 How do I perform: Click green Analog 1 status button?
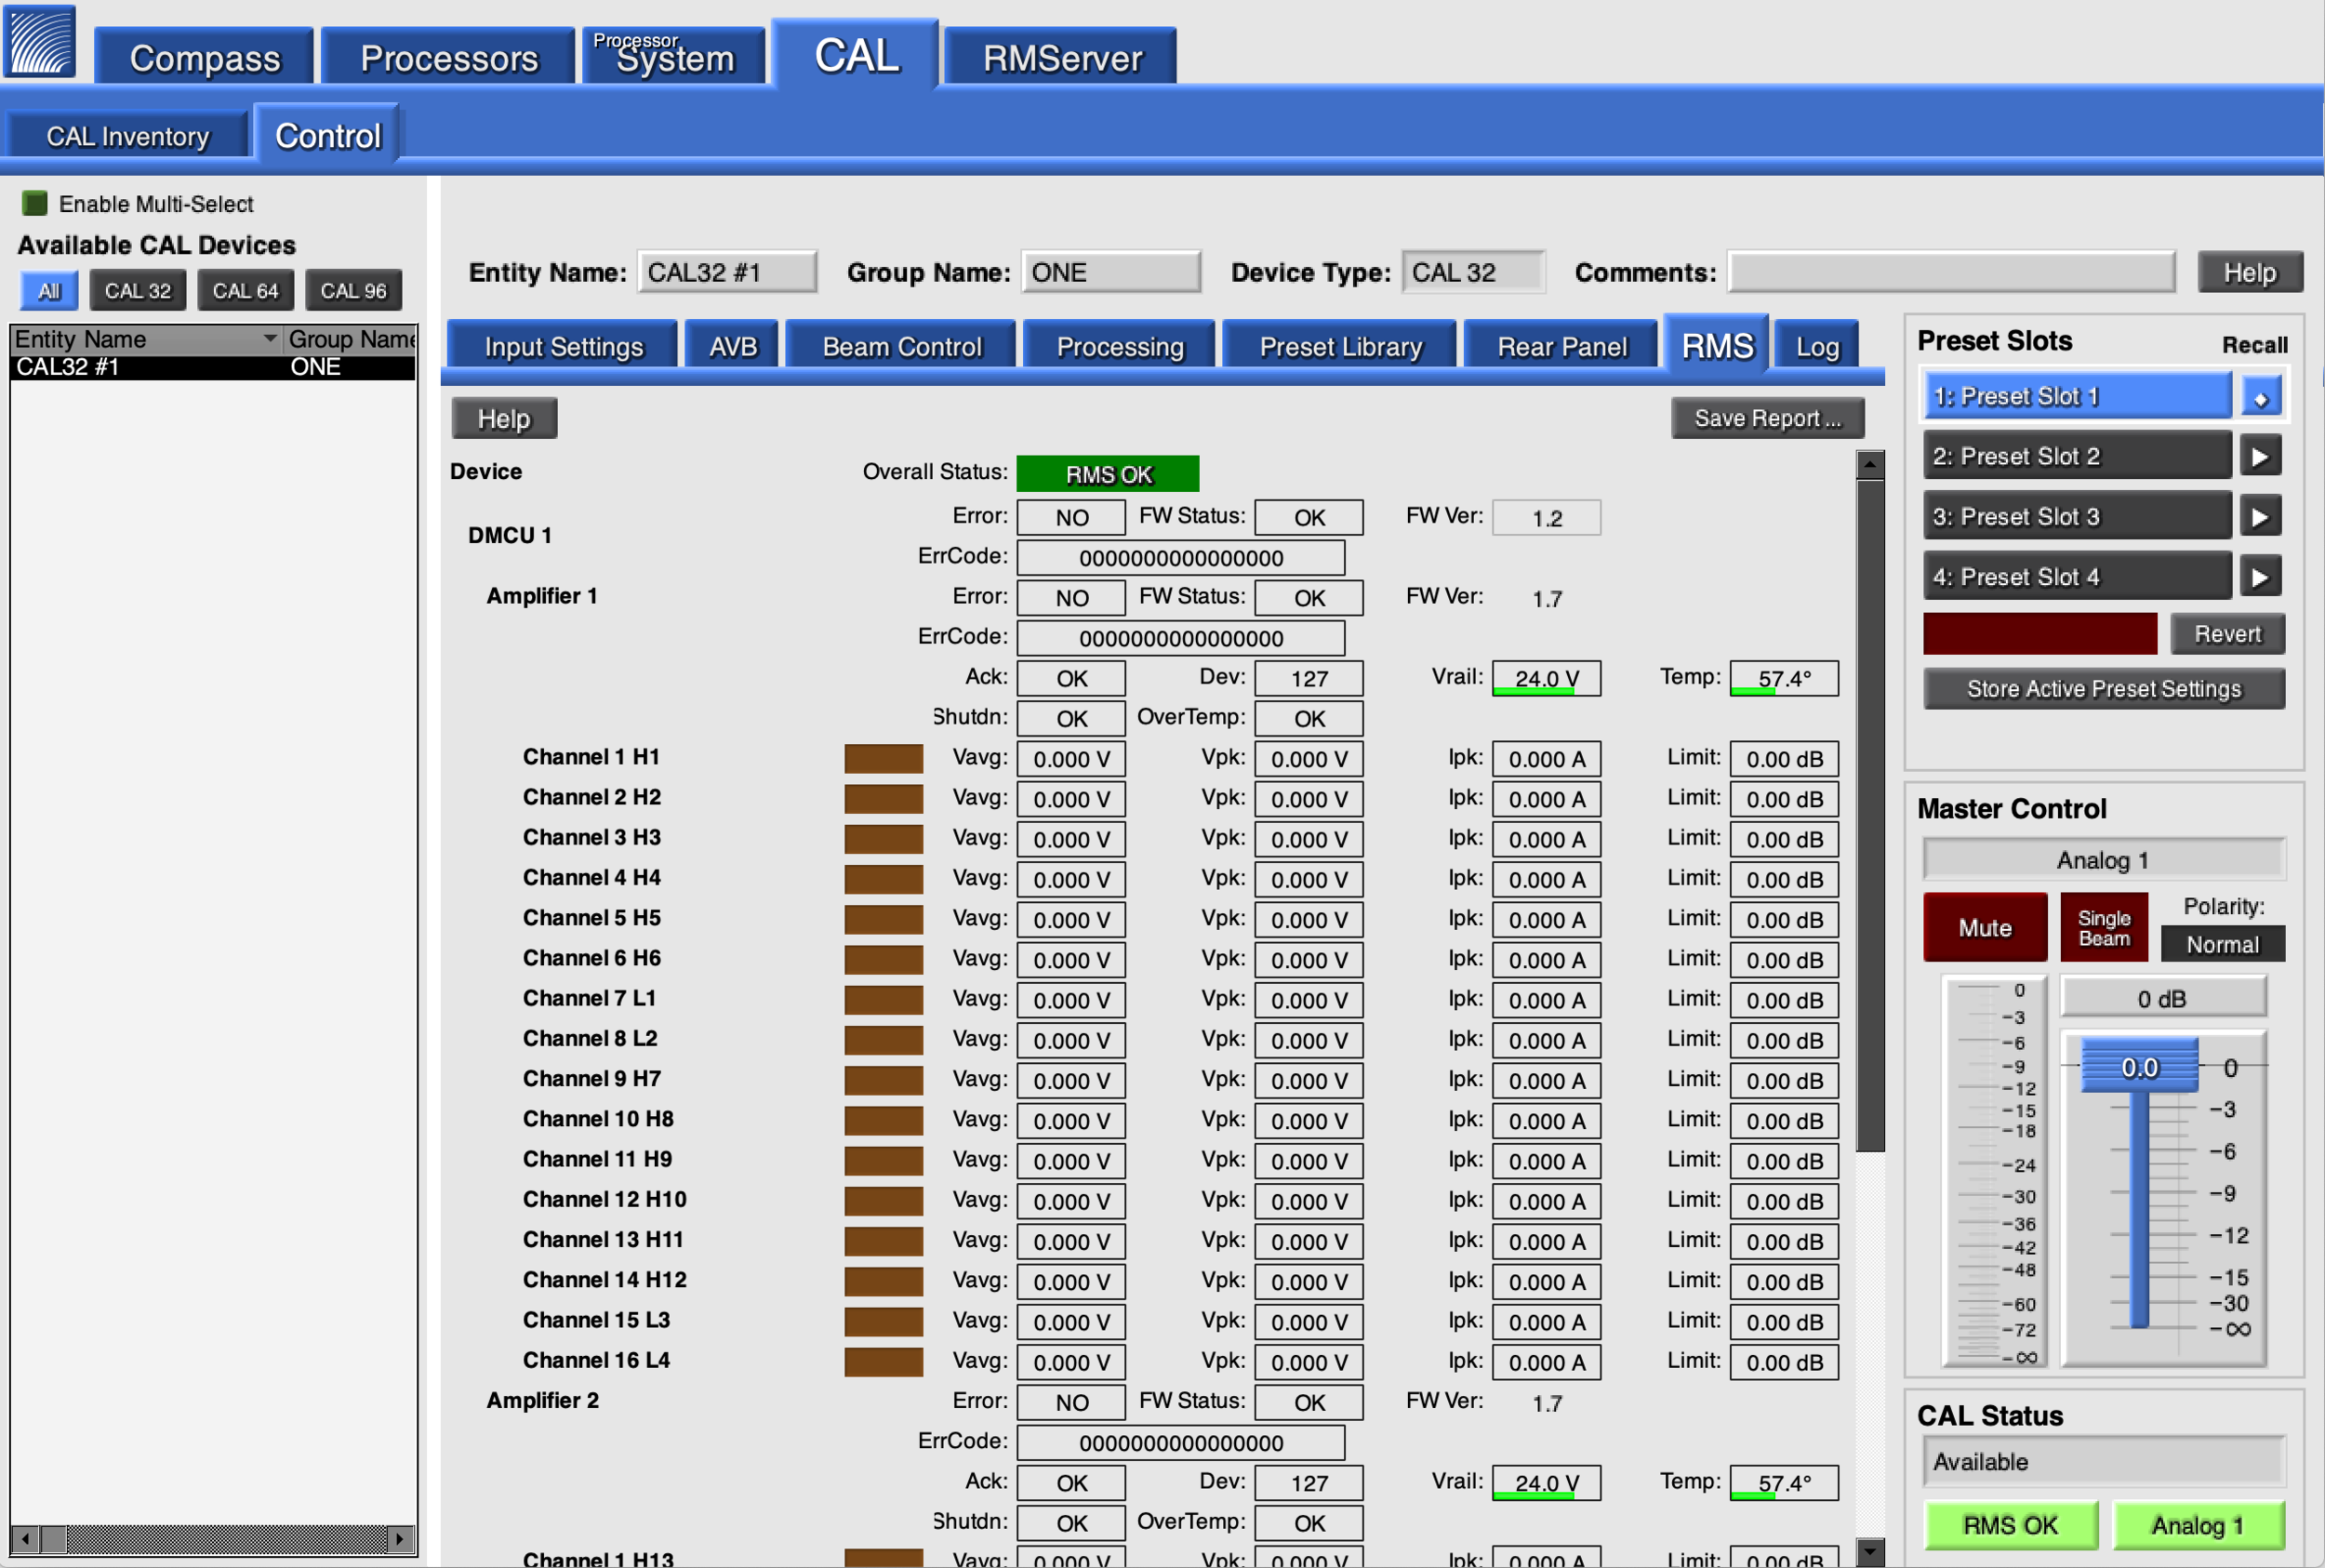(x=2198, y=1526)
